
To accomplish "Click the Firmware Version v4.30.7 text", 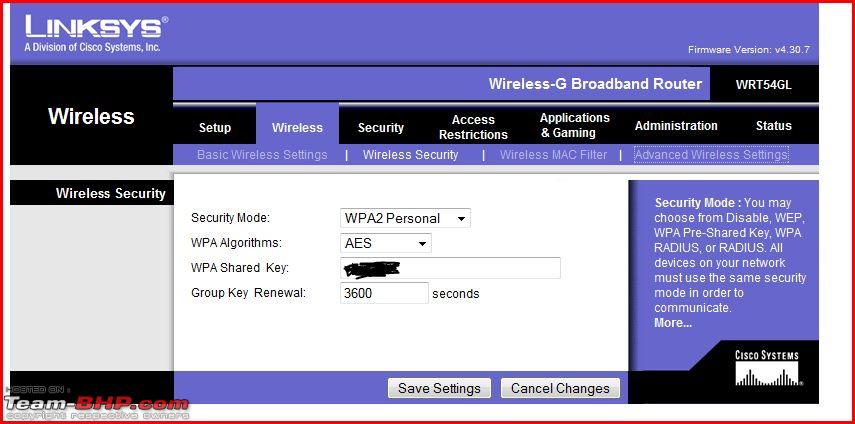I will point(749,50).
